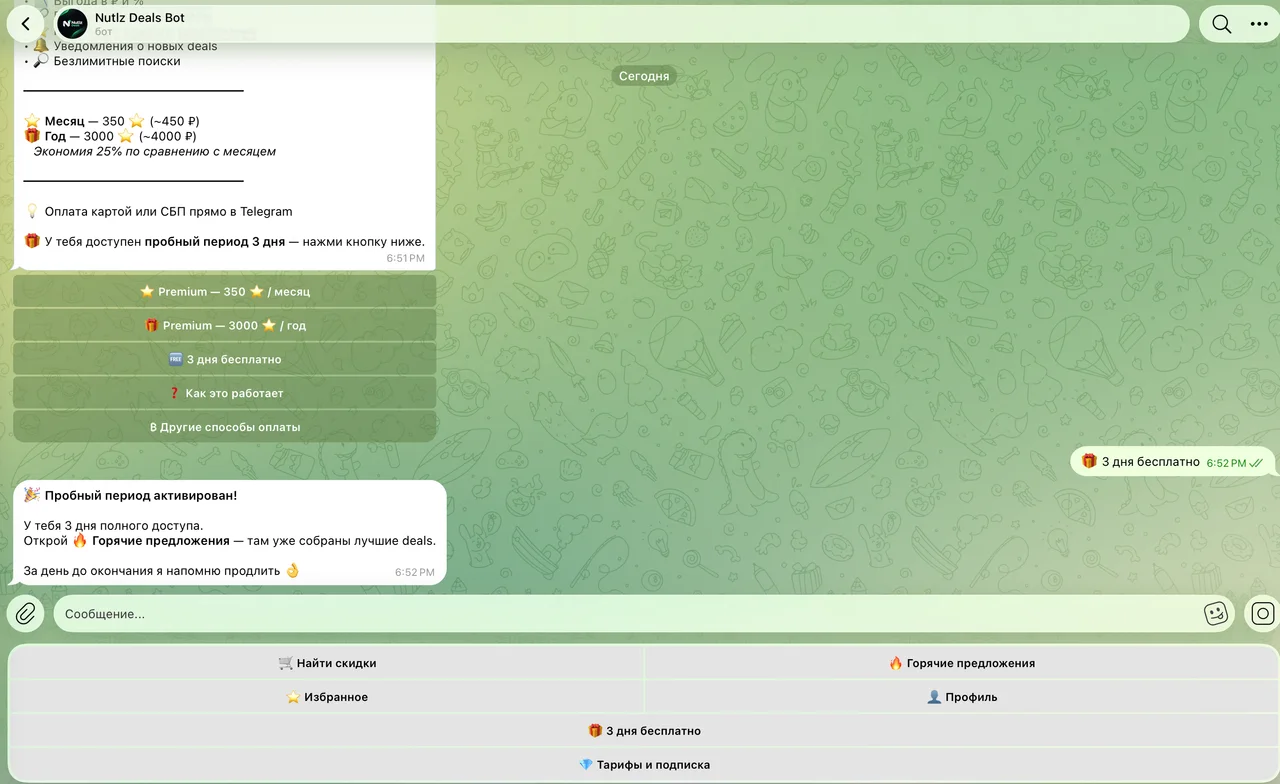
Task: Open the three-dots more options menu
Action: tap(1259, 24)
